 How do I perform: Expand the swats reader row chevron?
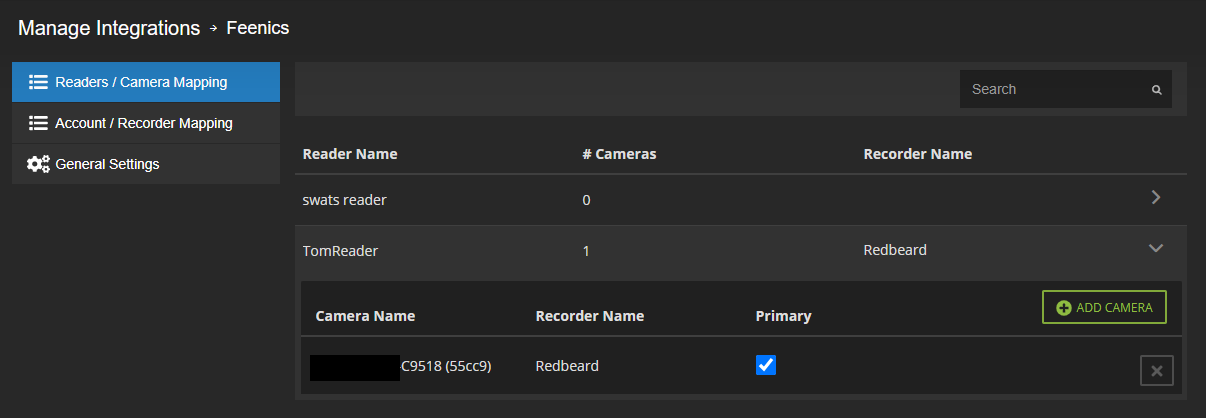(1156, 198)
